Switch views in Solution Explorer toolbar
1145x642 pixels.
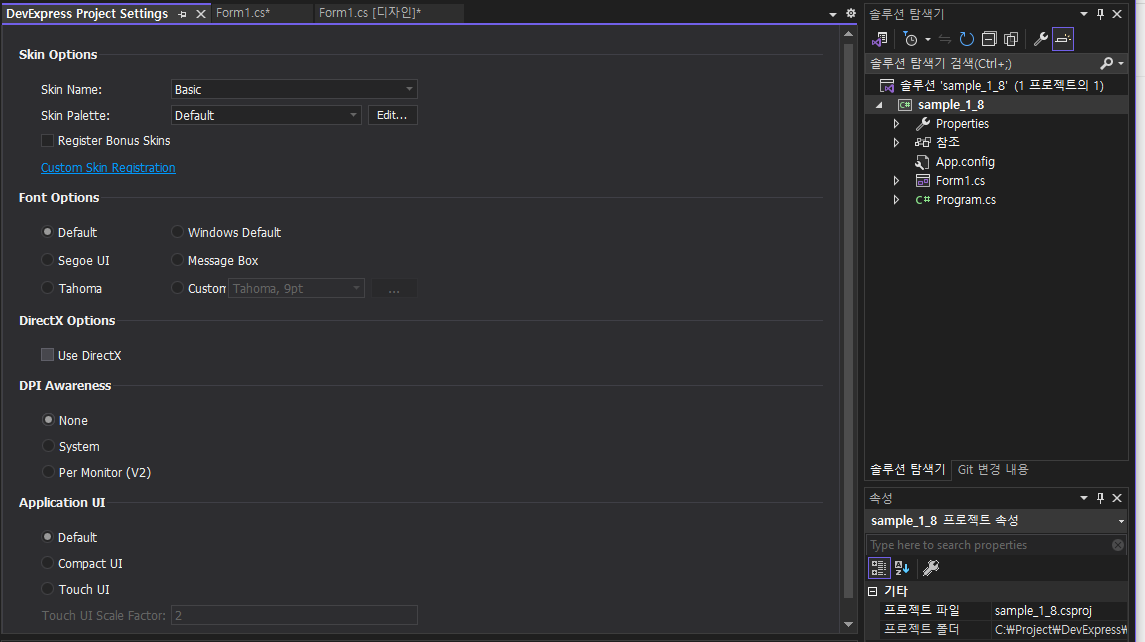pyautogui.click(x=880, y=39)
